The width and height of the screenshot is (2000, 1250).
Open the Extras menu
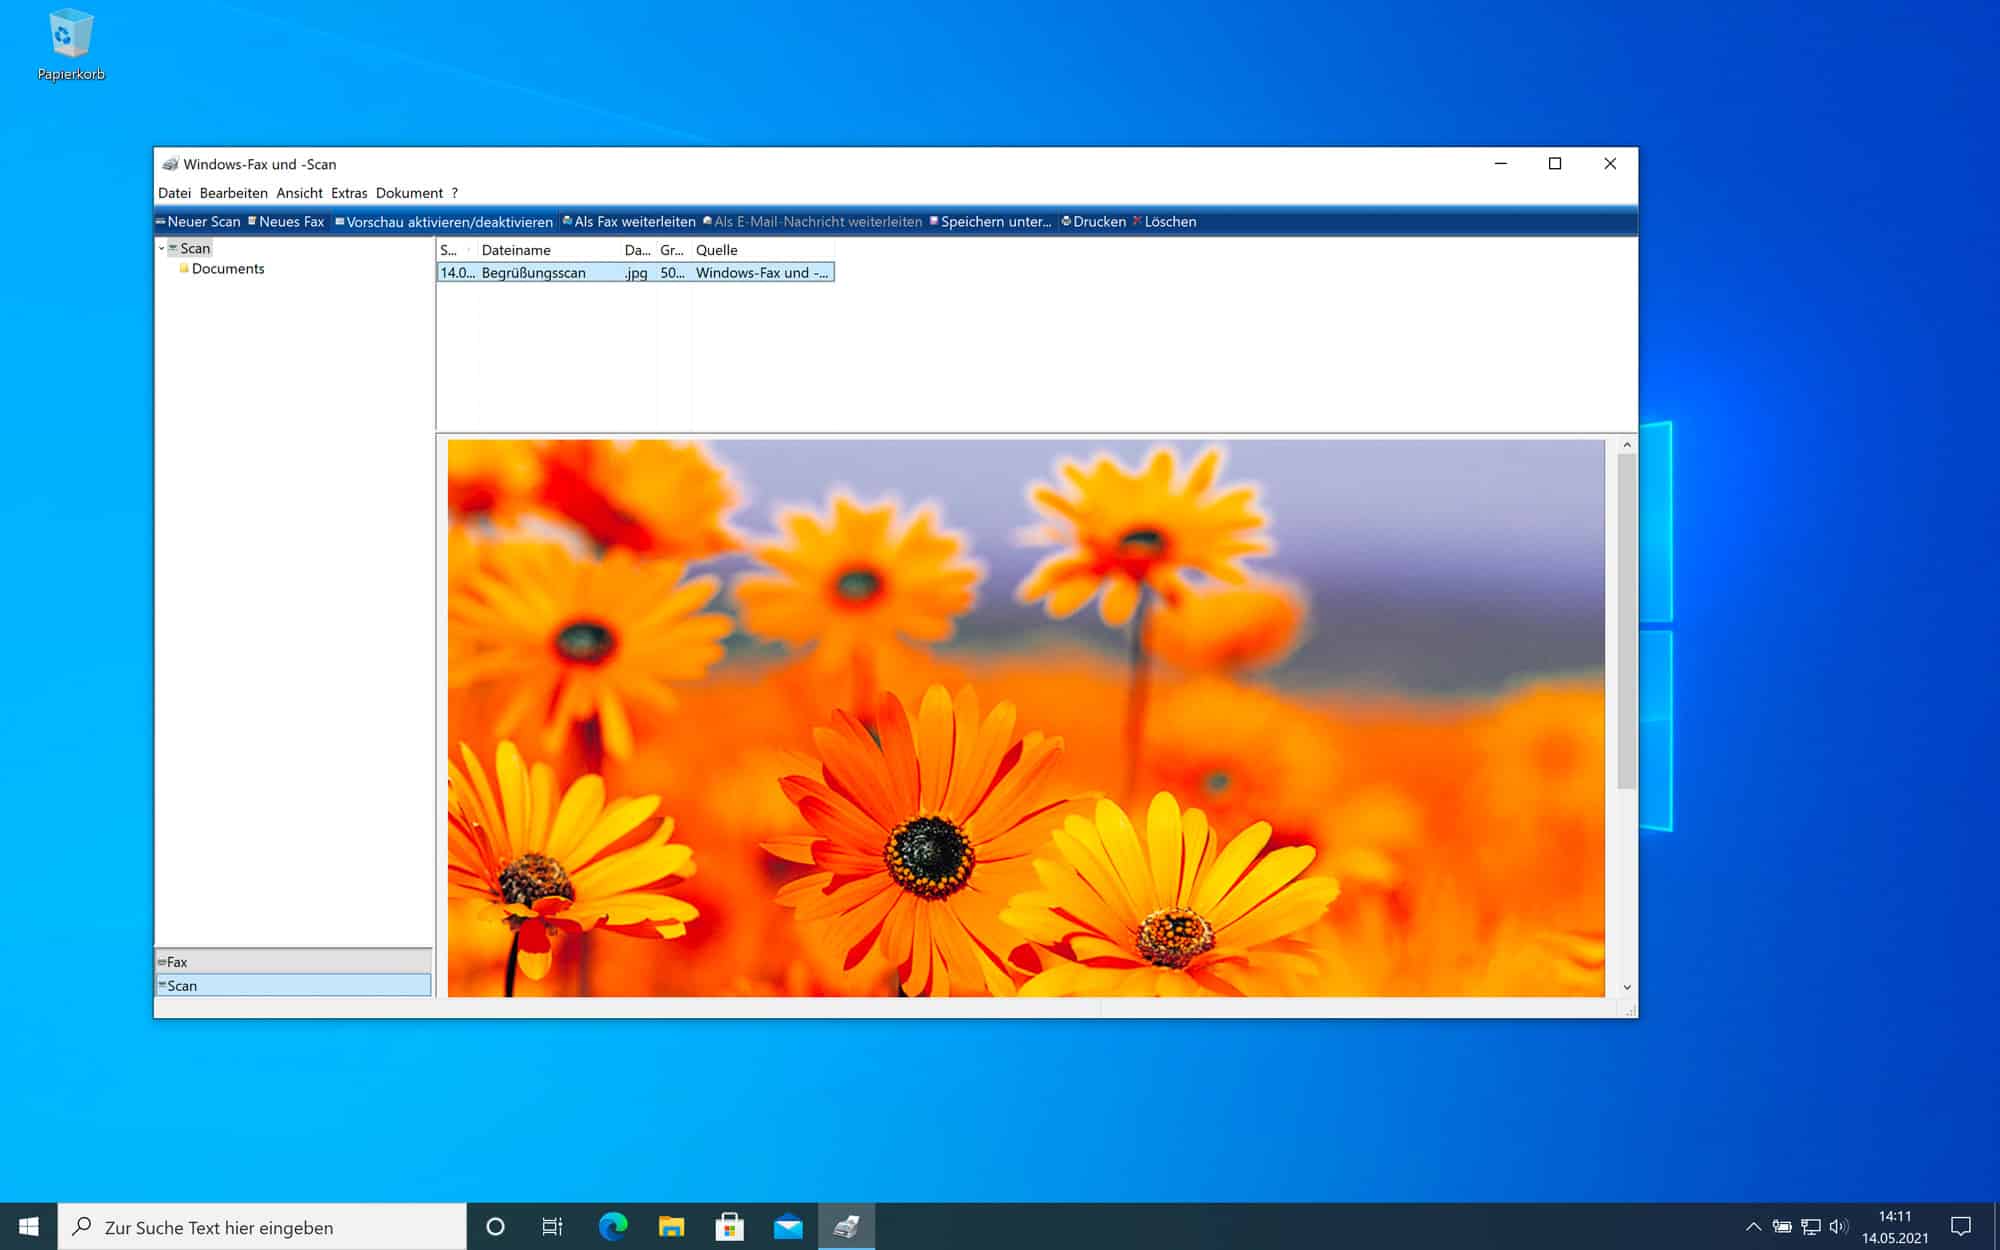point(349,193)
